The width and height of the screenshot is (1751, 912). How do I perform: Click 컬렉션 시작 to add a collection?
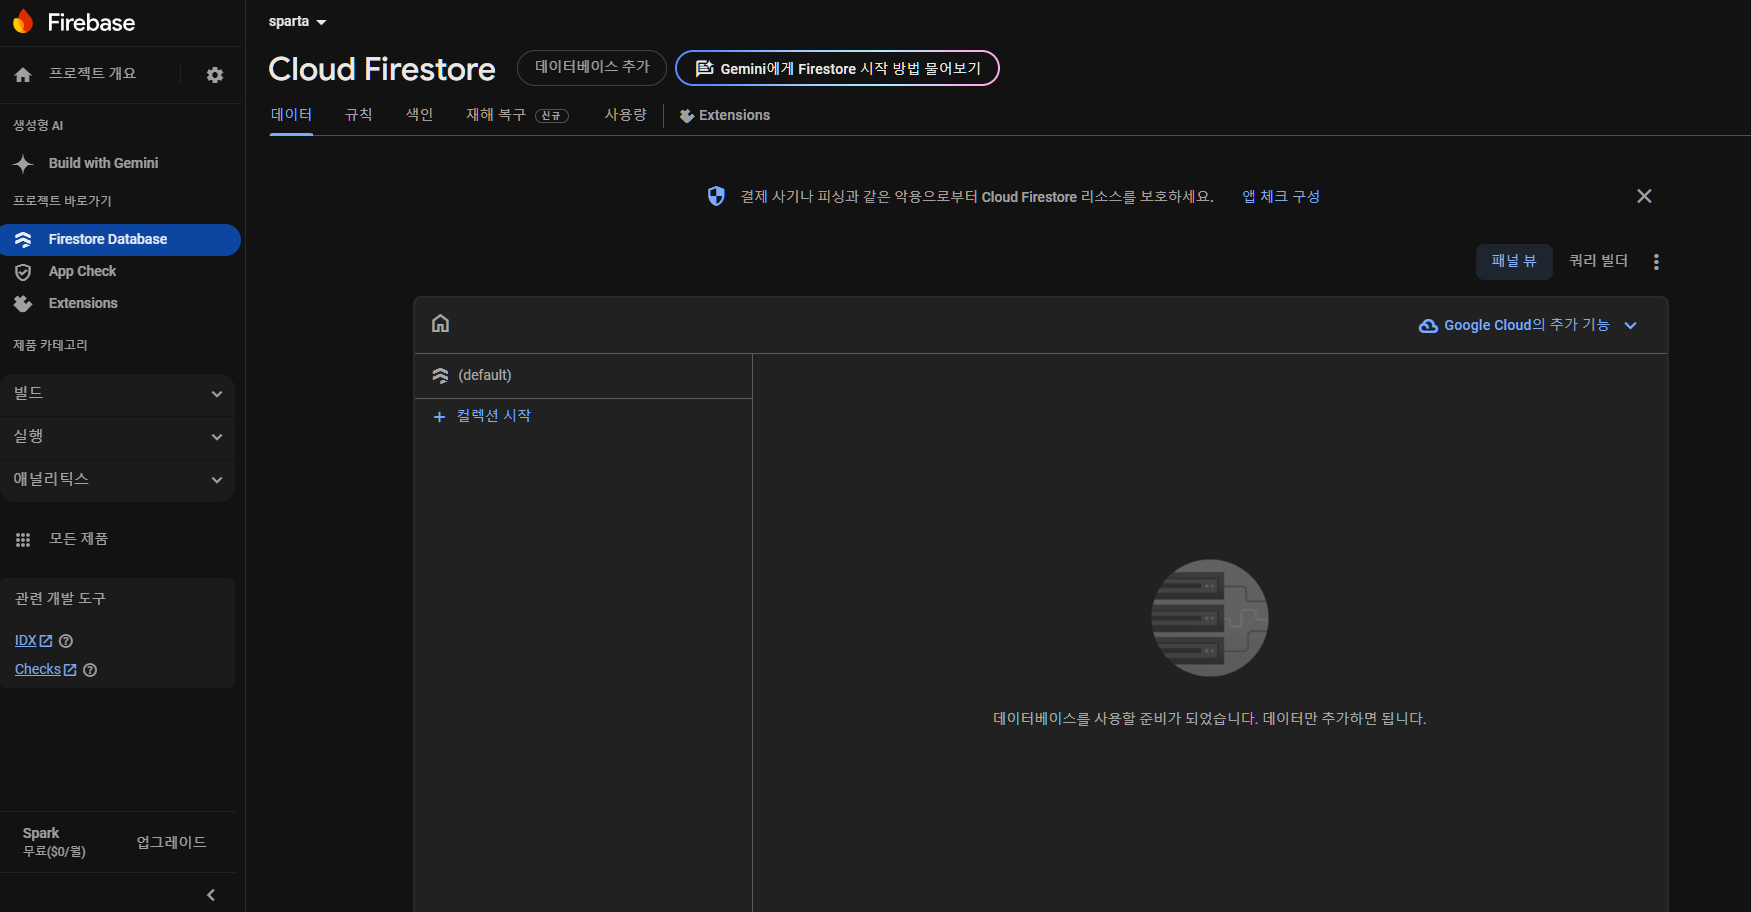[482, 416]
